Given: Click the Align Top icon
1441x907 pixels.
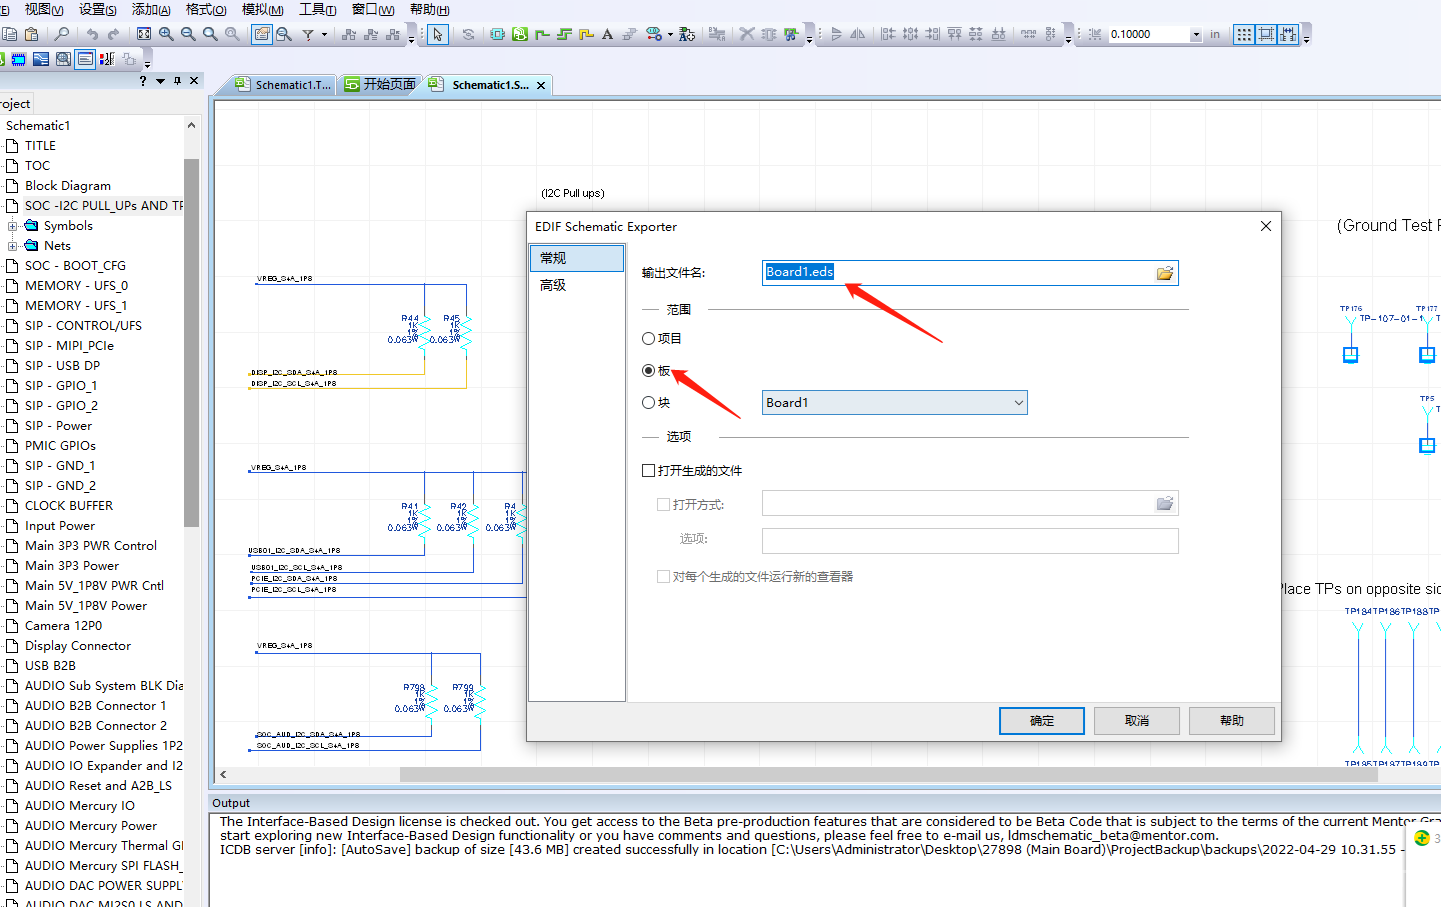Looking at the screenshot, I should pos(954,34).
